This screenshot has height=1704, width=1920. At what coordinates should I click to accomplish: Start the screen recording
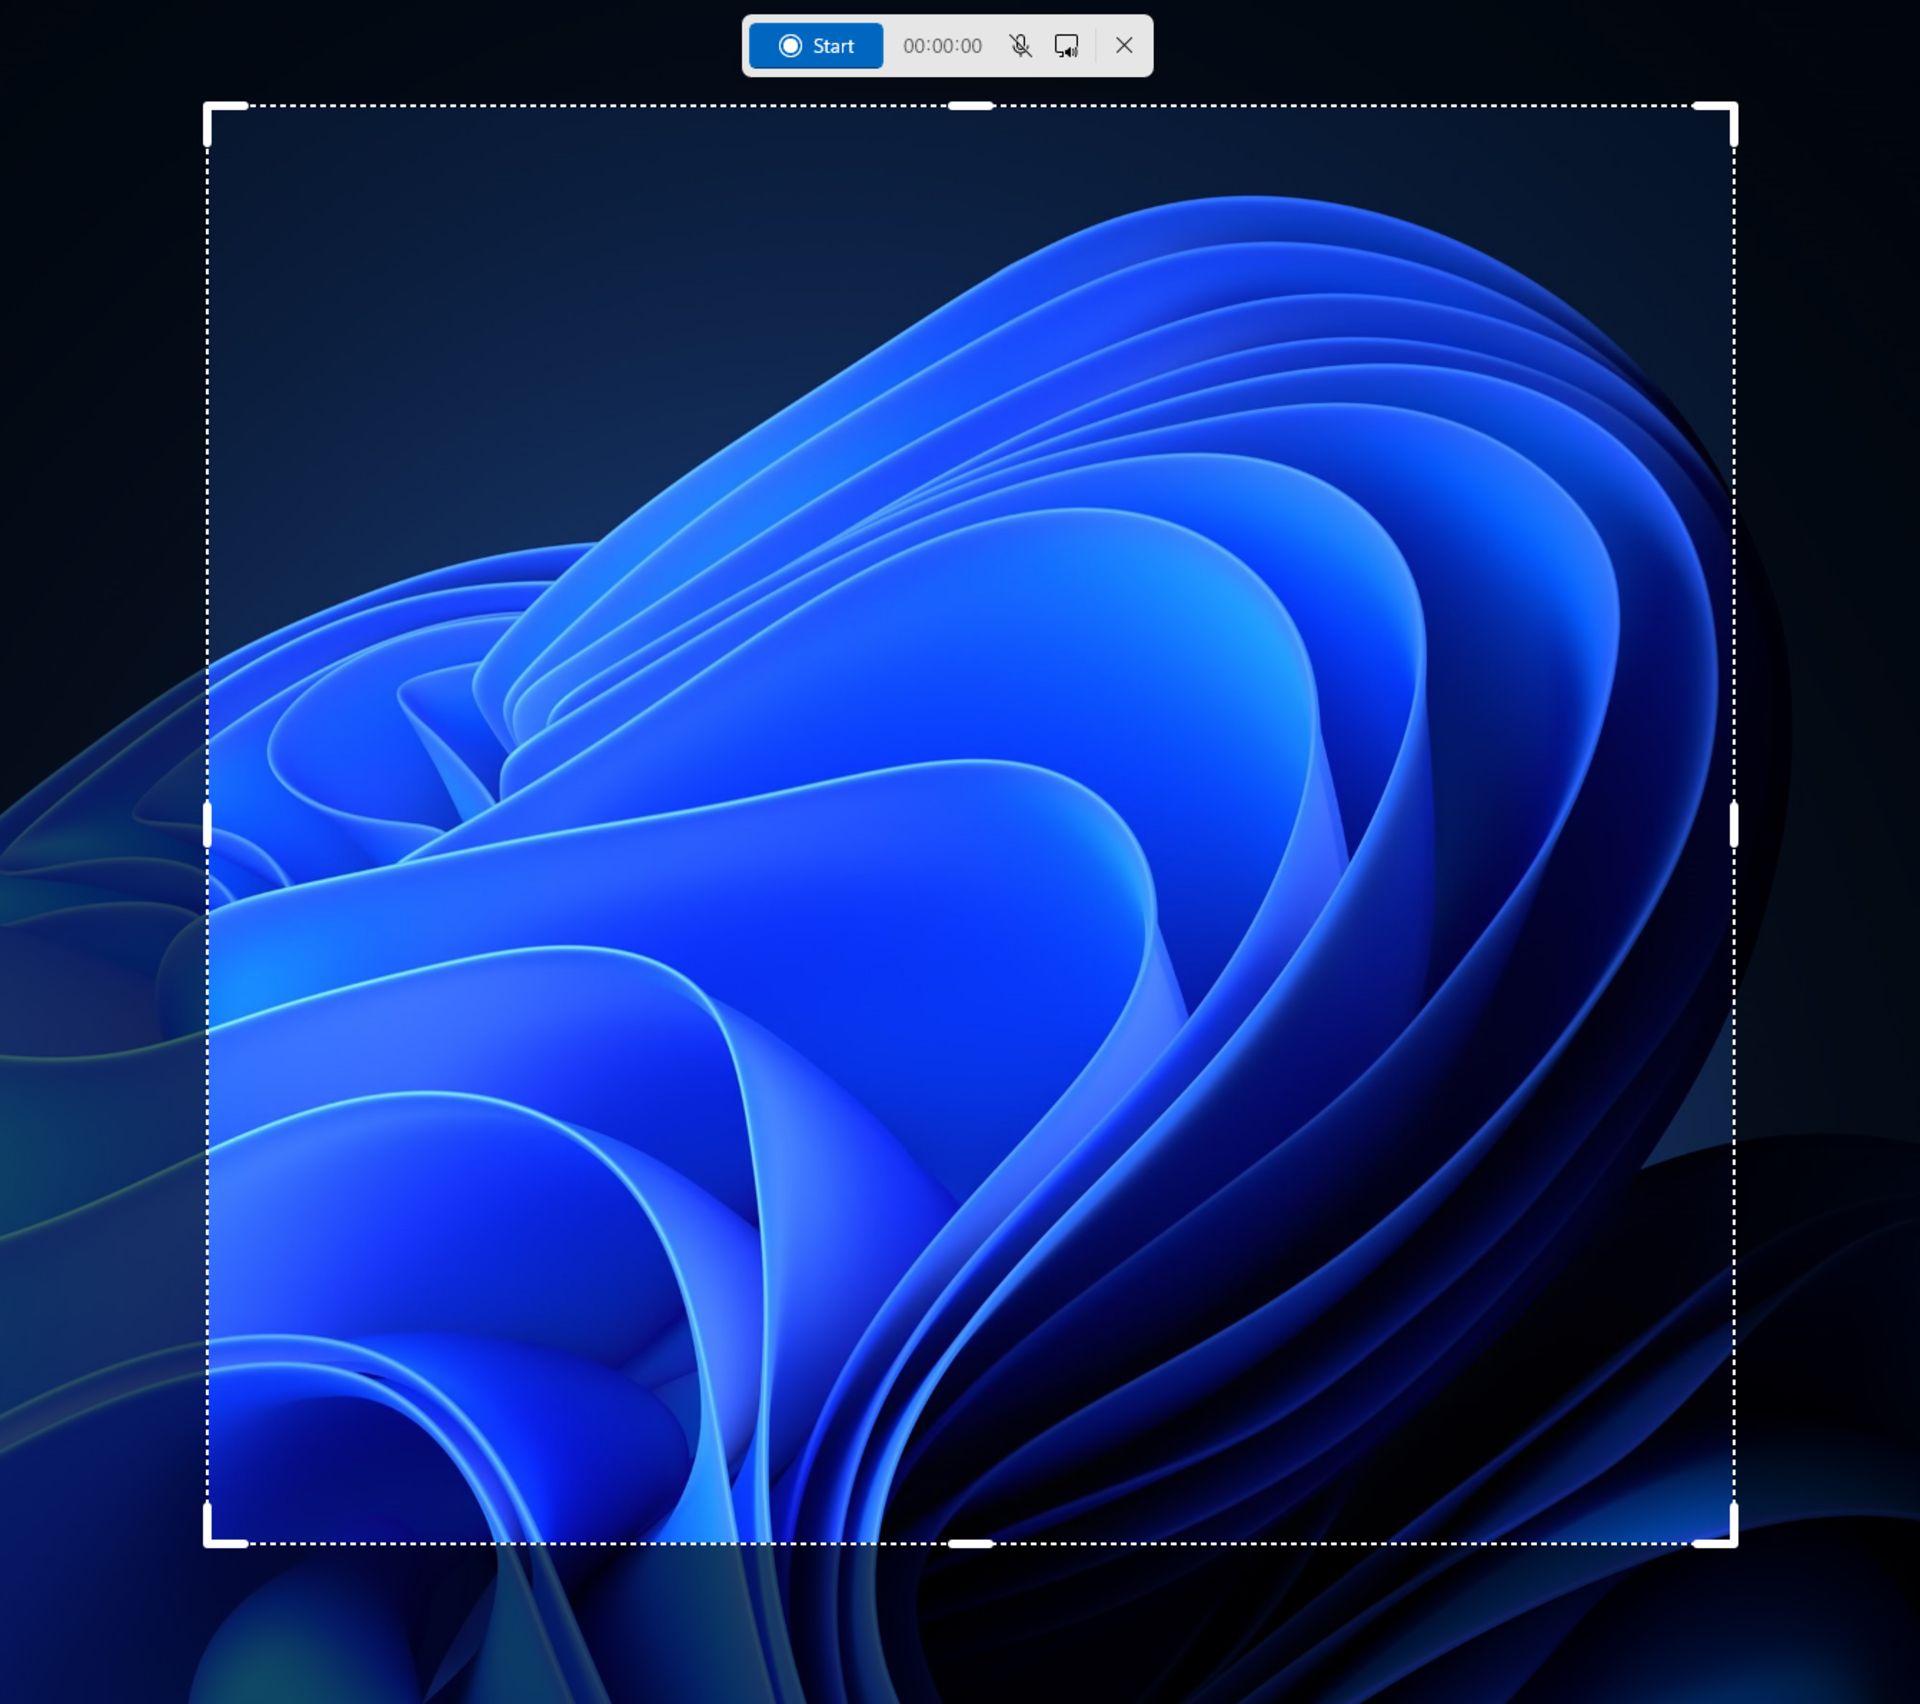pyautogui.click(x=816, y=46)
